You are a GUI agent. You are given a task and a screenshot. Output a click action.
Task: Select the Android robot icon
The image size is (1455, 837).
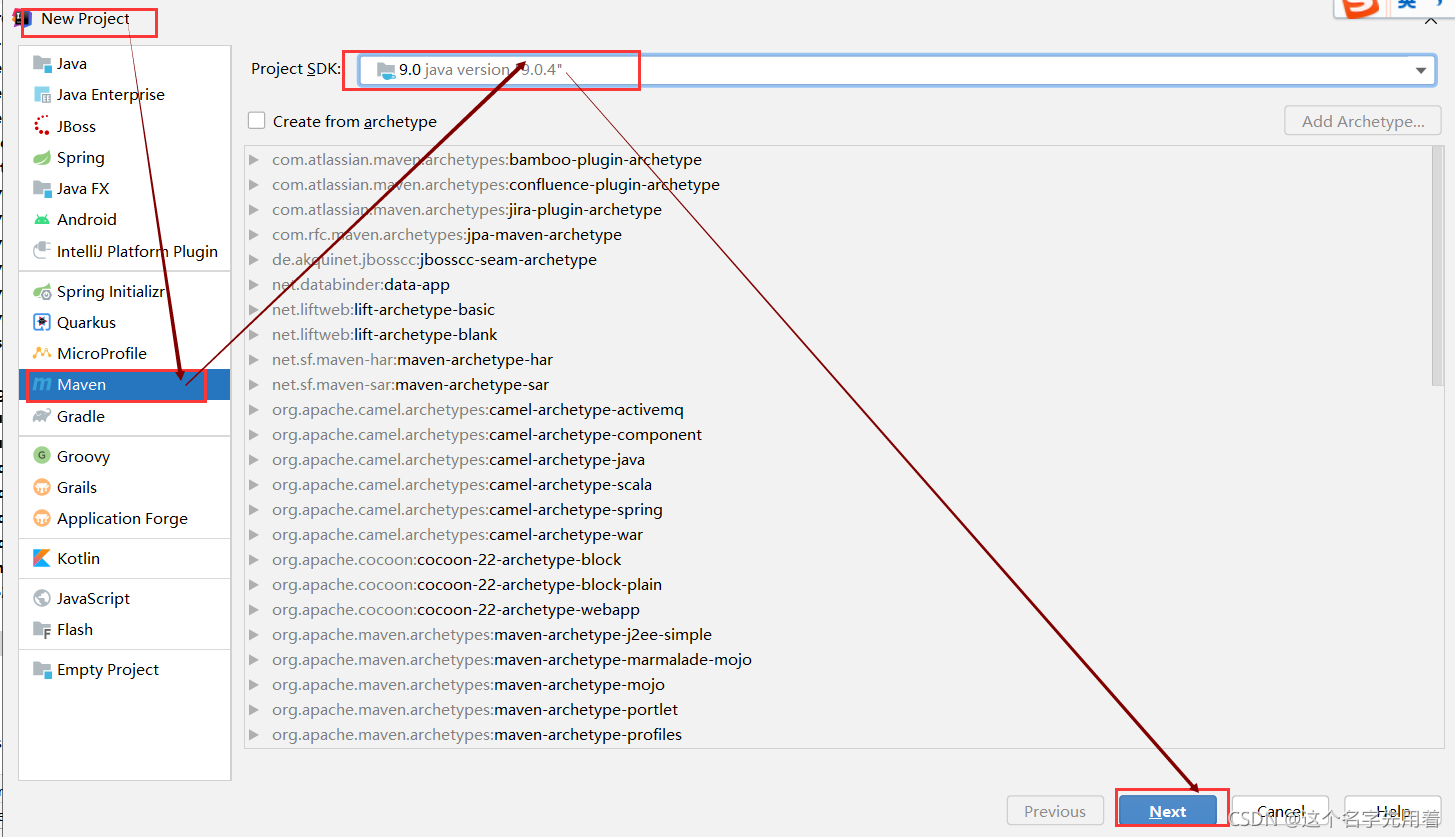42,220
